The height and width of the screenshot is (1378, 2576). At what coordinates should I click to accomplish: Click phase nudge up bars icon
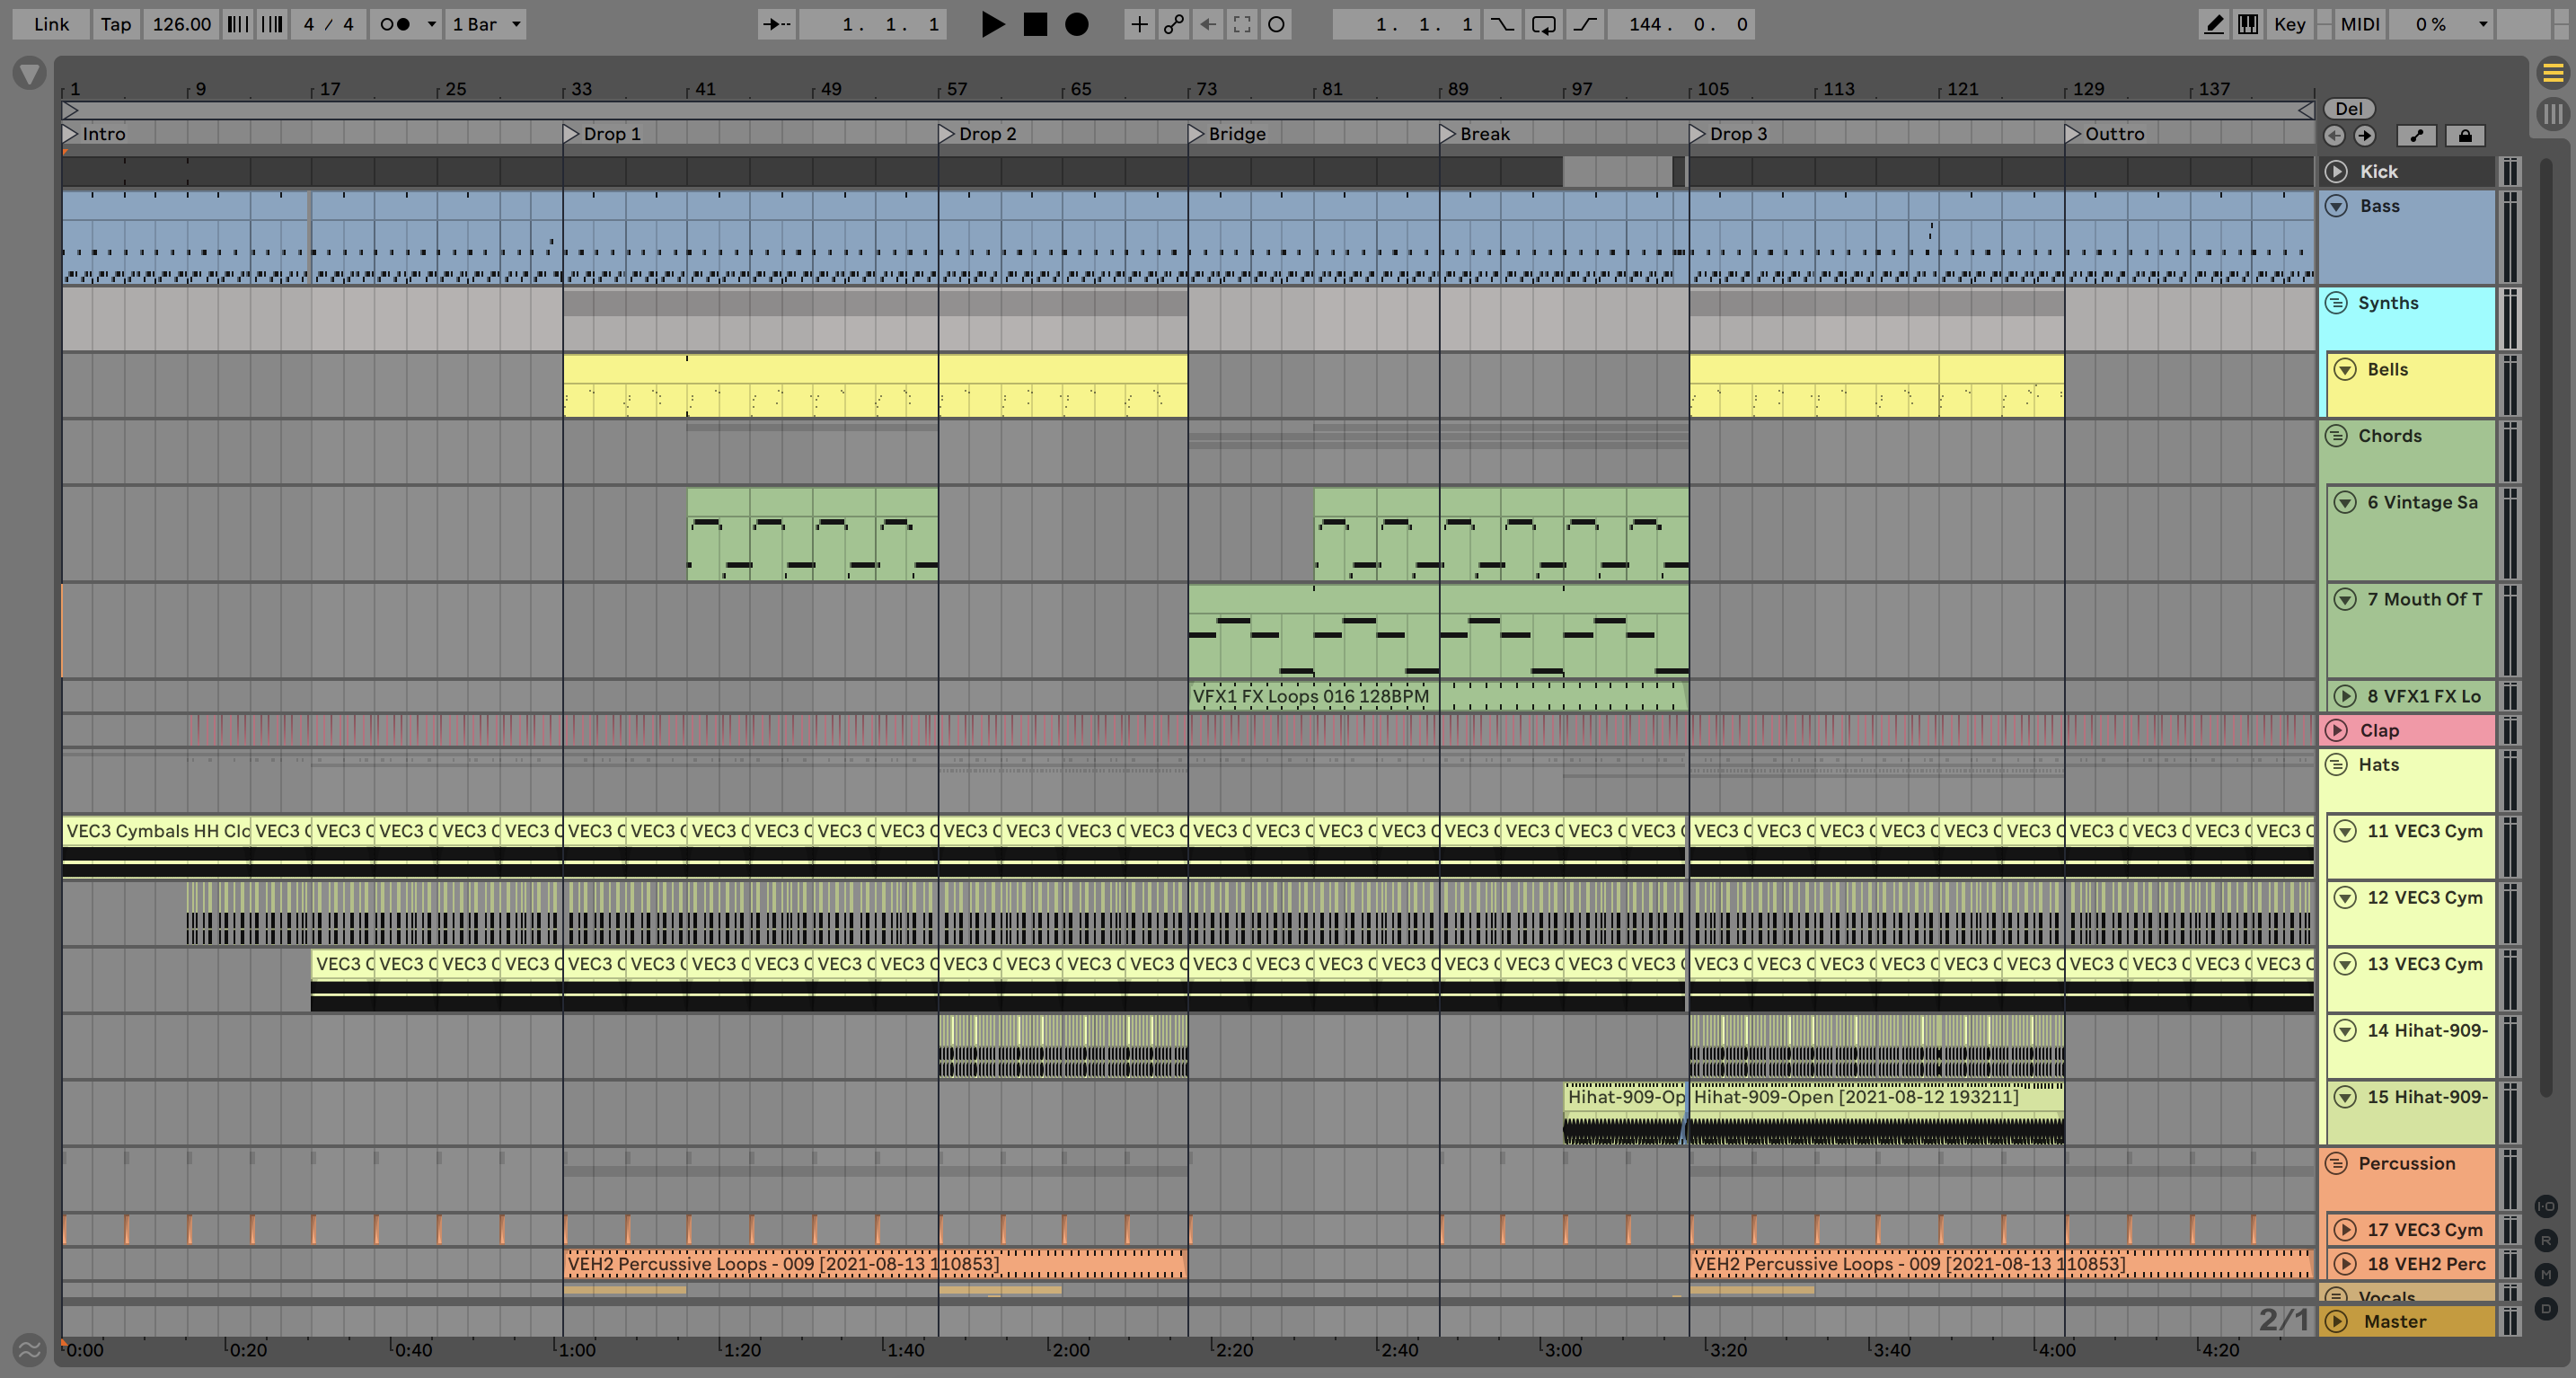(x=272, y=24)
